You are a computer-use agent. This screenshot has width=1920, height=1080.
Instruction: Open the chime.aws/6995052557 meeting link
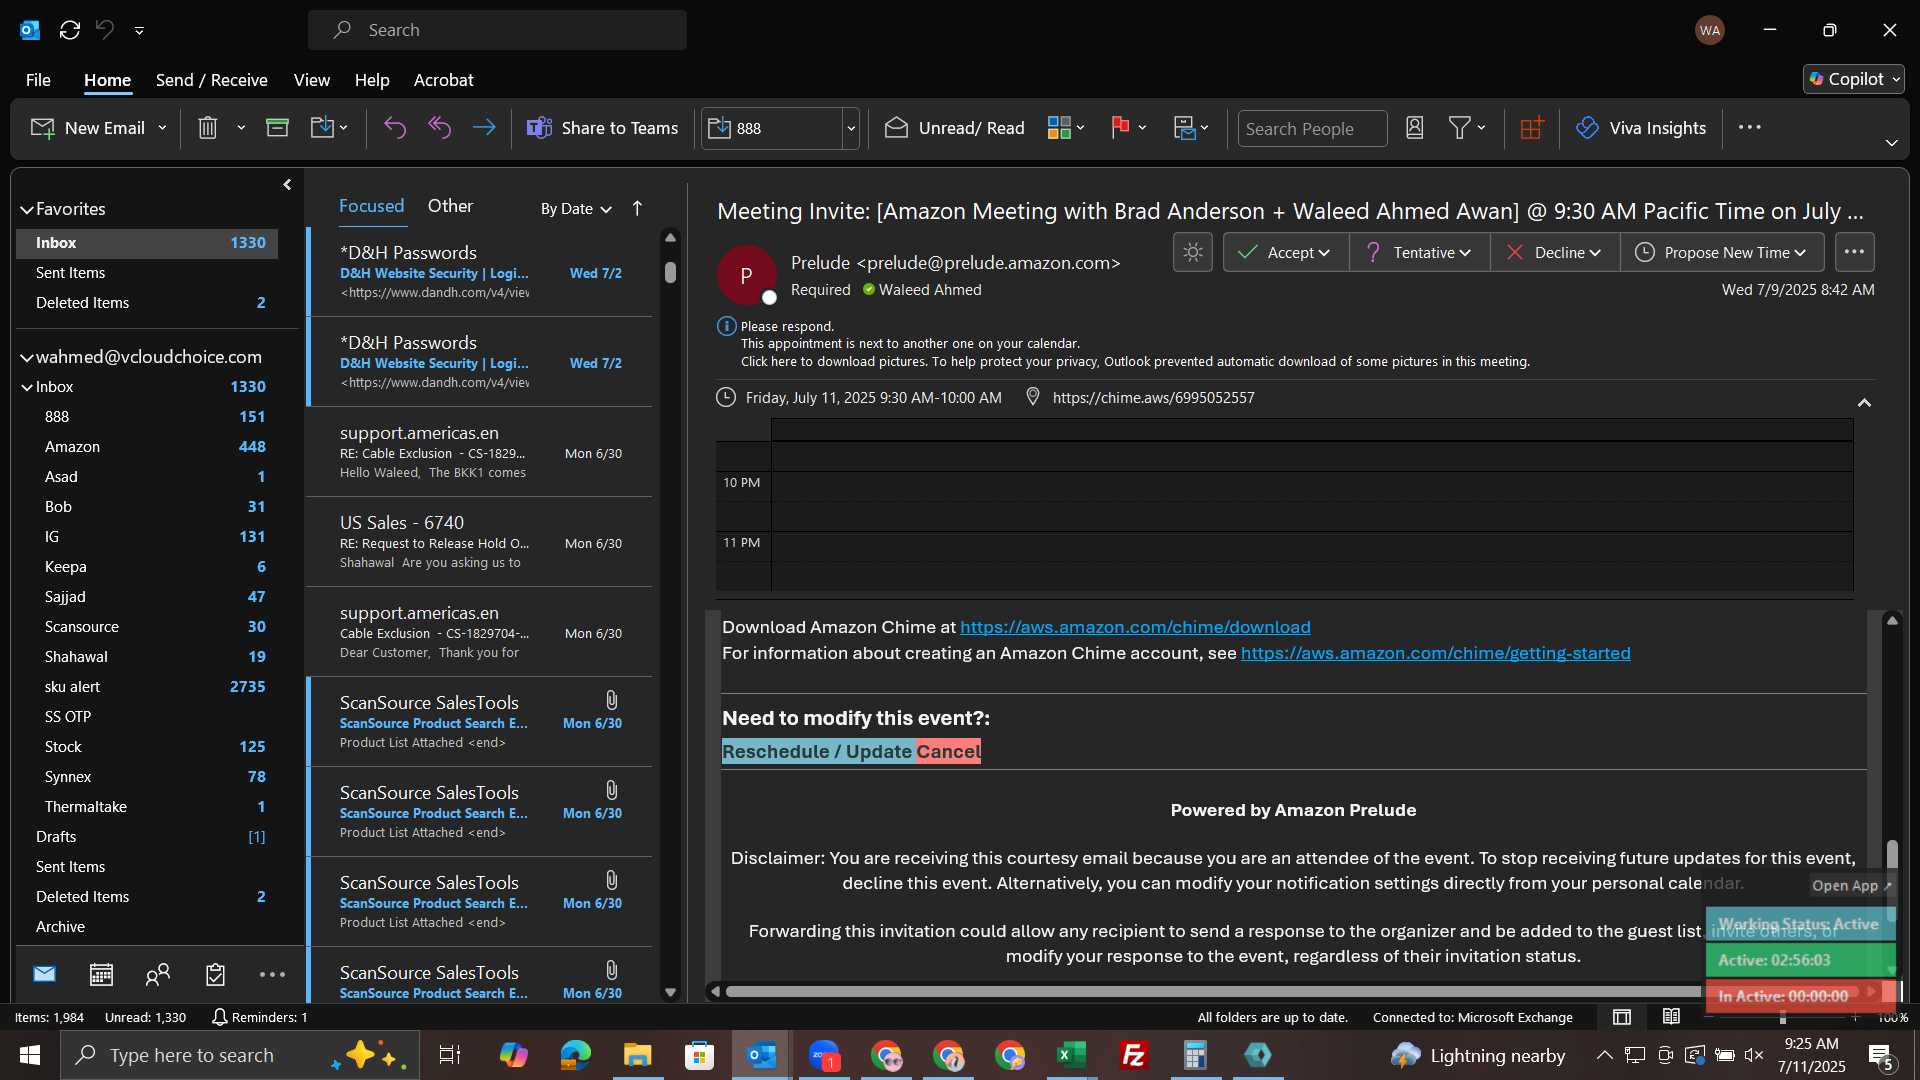click(1153, 397)
